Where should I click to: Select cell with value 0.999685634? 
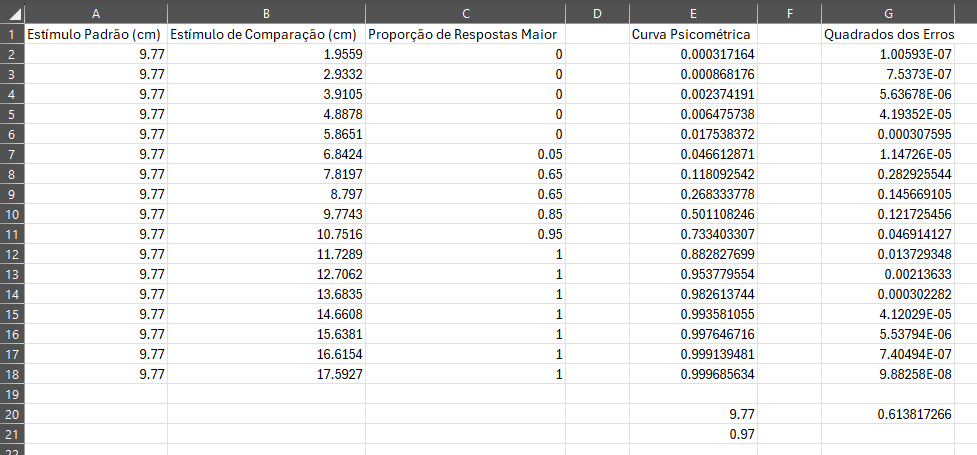693,374
